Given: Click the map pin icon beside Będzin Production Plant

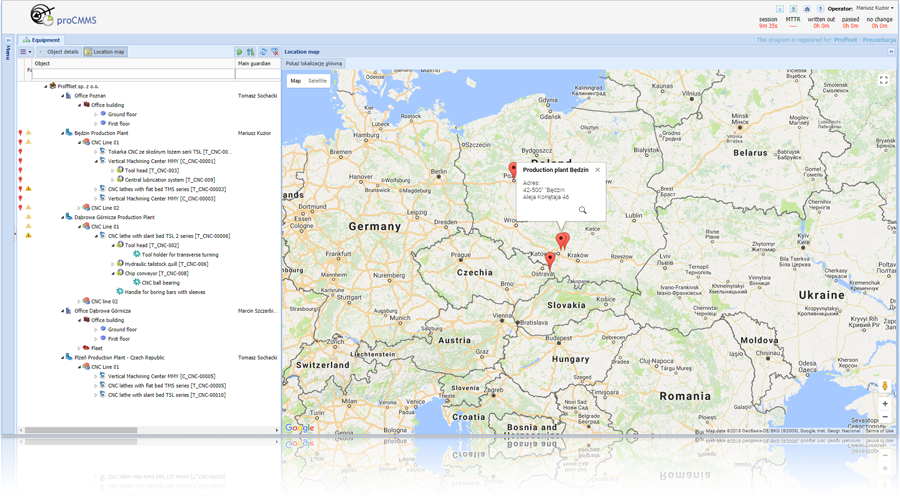Looking at the screenshot, I should [20, 133].
